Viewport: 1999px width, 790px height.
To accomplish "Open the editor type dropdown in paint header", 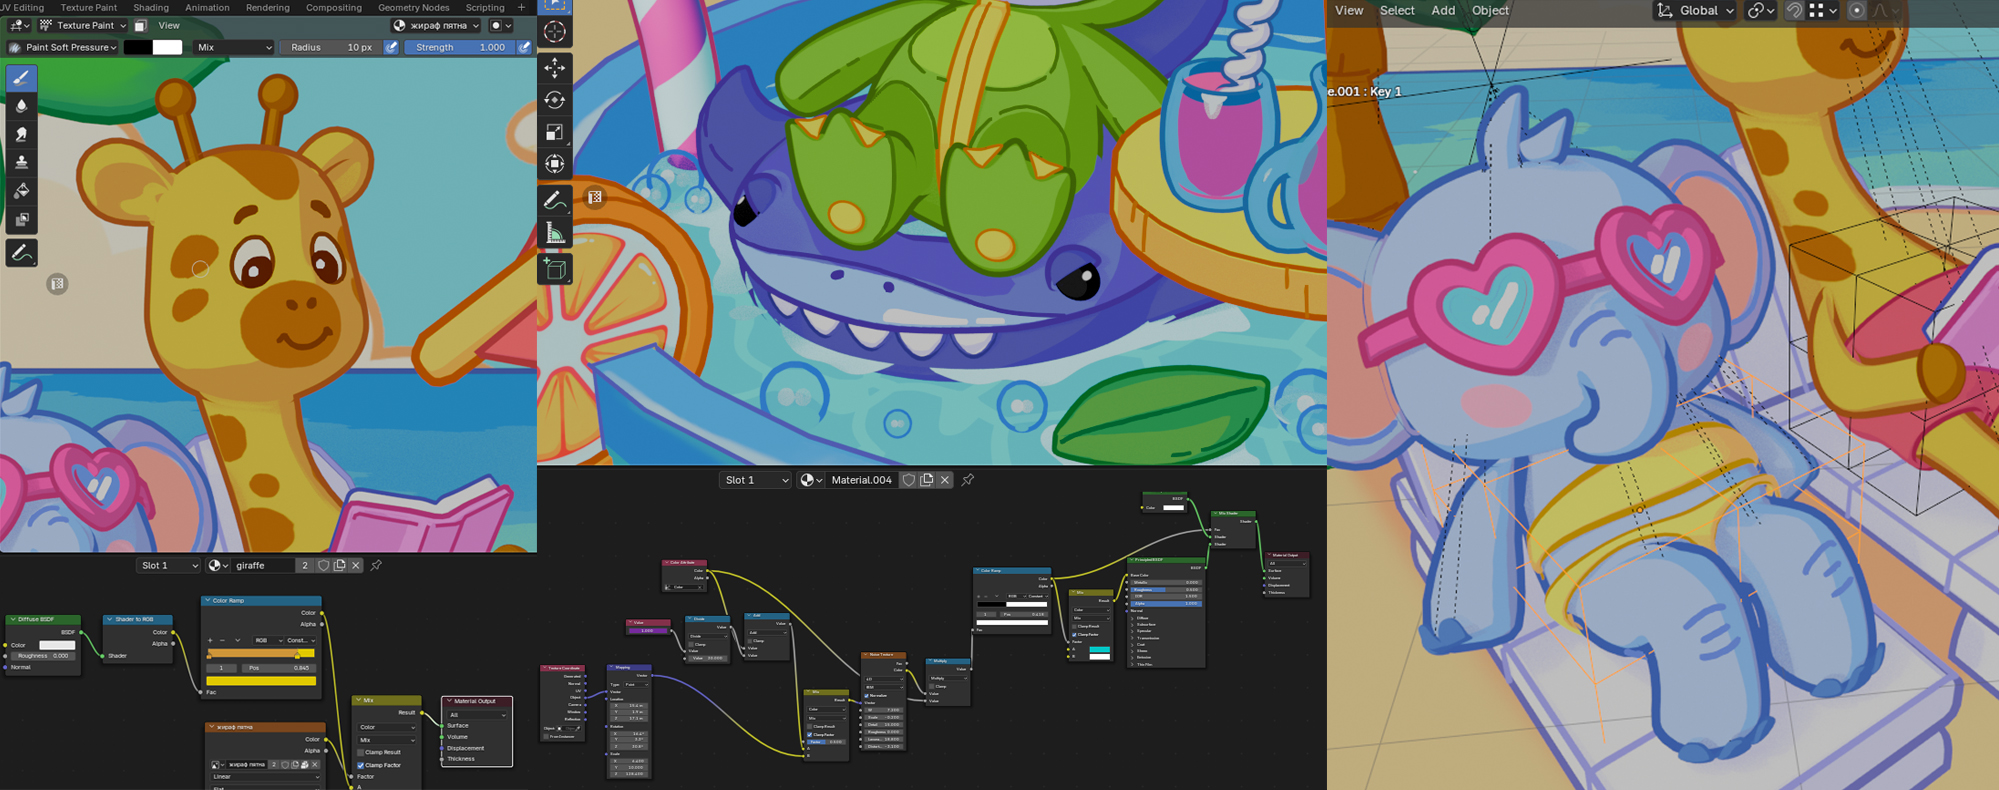I will point(19,26).
